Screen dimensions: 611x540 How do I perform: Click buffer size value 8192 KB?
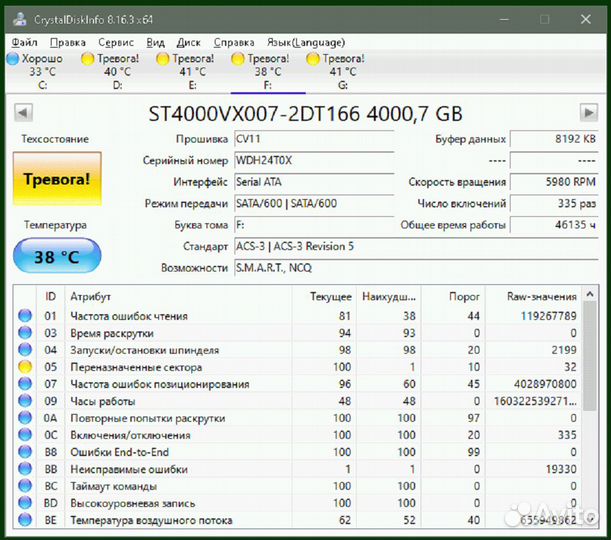tap(554, 139)
